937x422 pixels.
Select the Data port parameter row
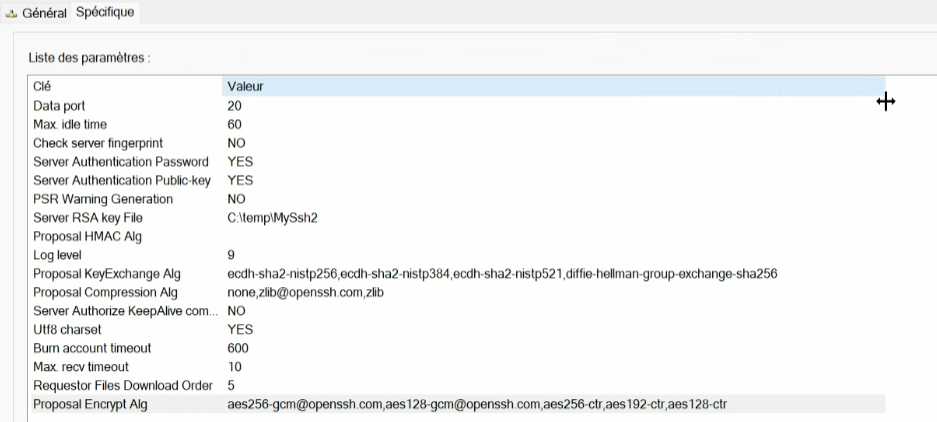pyautogui.click(x=59, y=105)
